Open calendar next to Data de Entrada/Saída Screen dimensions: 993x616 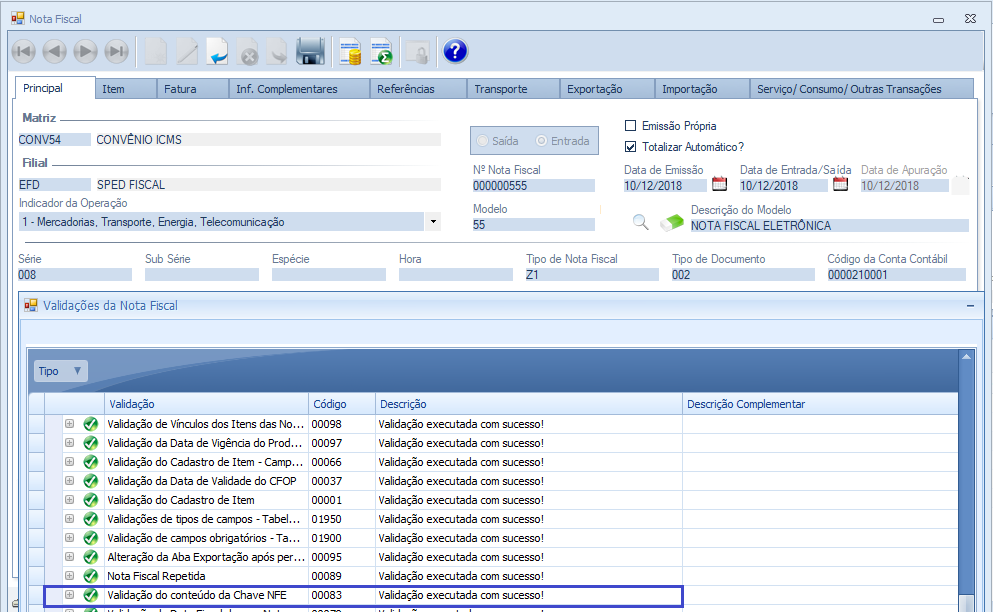[x=840, y=184]
